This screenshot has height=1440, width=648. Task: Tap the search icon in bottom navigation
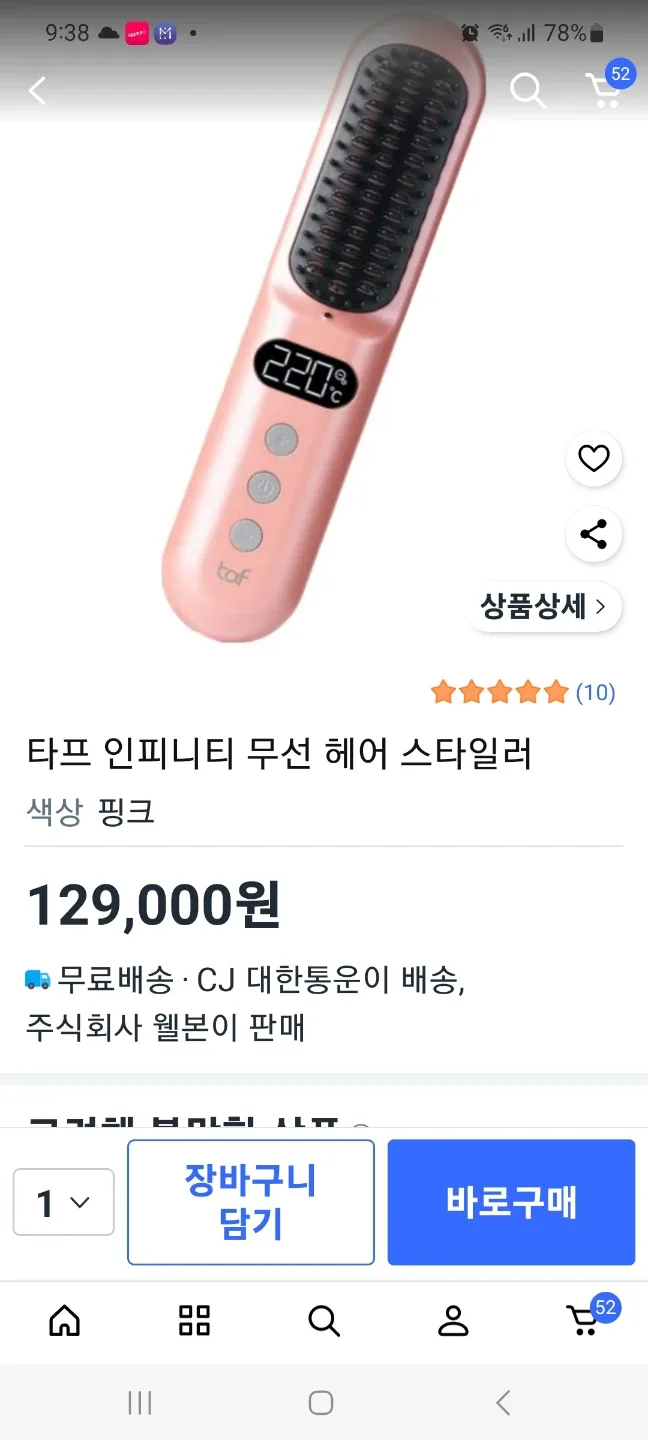[x=324, y=1321]
